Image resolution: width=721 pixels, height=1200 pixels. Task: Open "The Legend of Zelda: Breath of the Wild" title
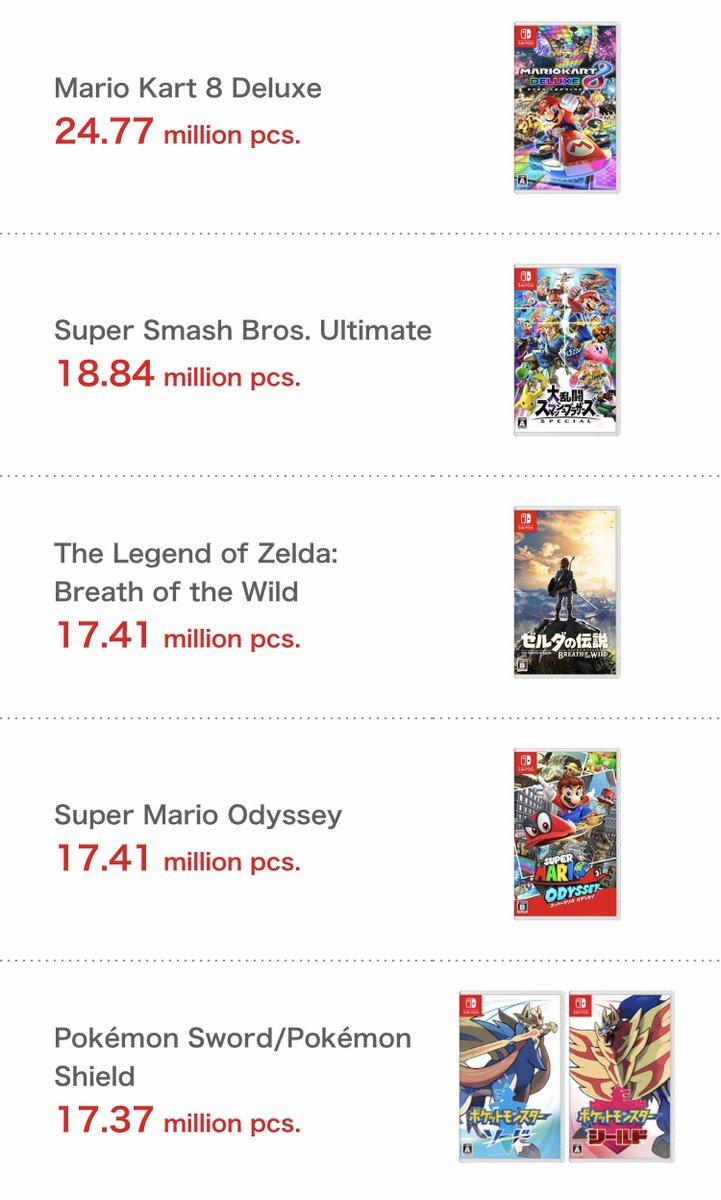click(196, 572)
